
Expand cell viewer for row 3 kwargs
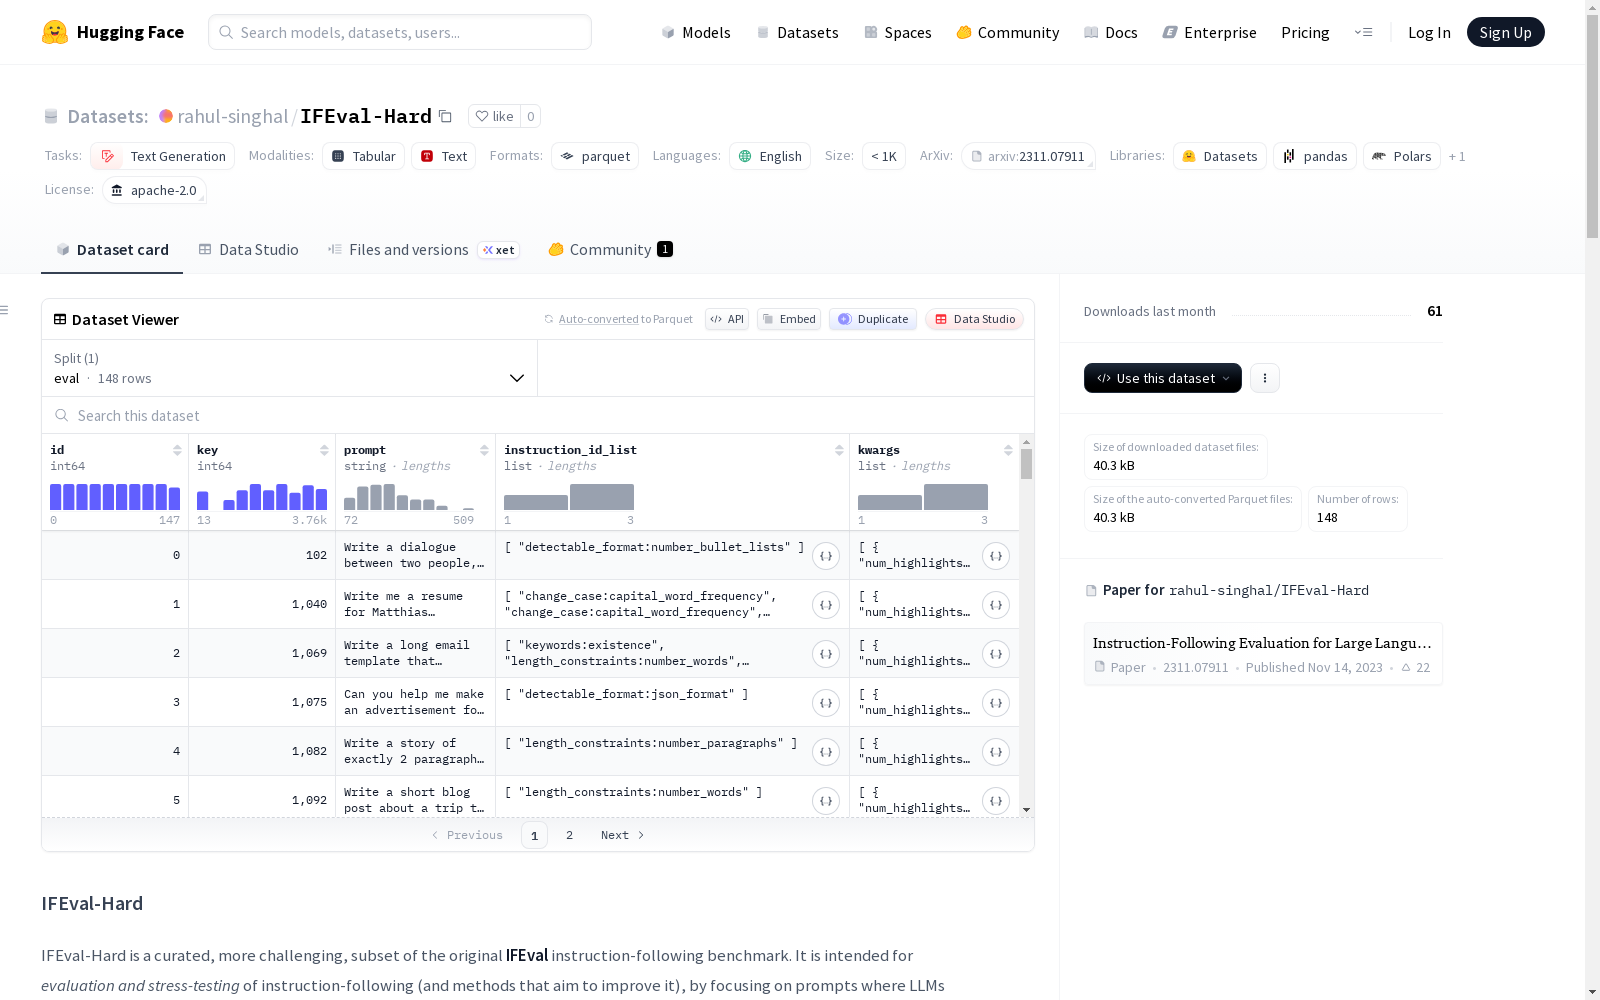tap(996, 703)
